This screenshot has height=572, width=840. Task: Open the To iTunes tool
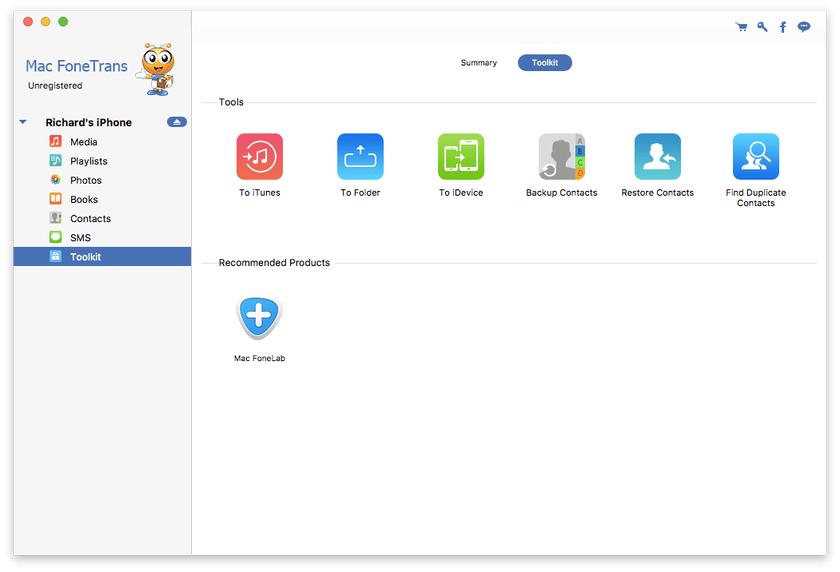(259, 156)
